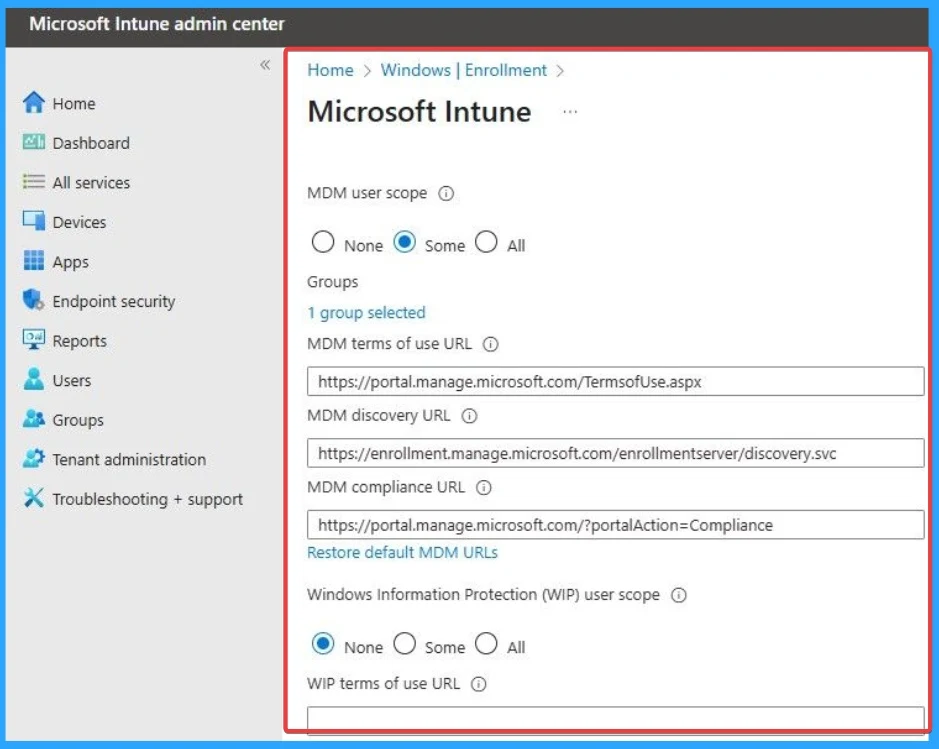Click the Troubleshooting + support tools icon

pyautogui.click(x=34, y=498)
